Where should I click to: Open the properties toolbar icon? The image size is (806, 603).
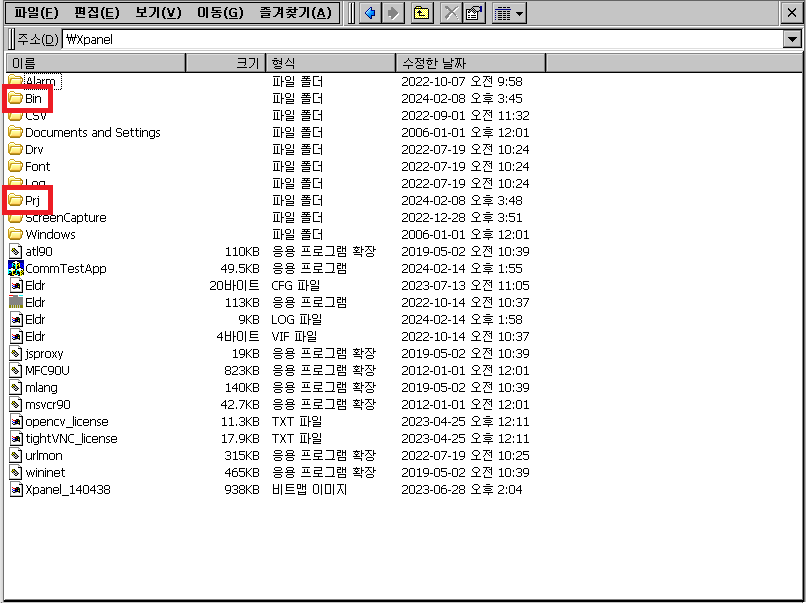[474, 13]
